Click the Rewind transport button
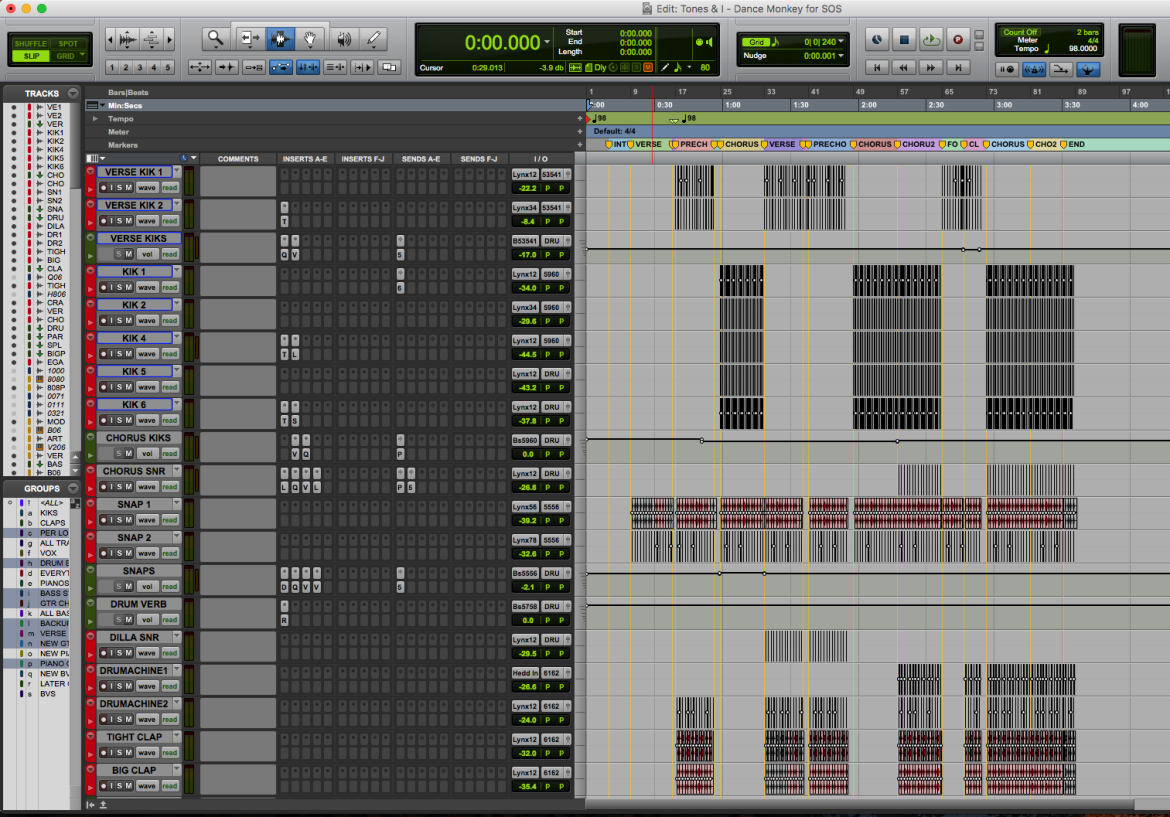 click(x=904, y=68)
